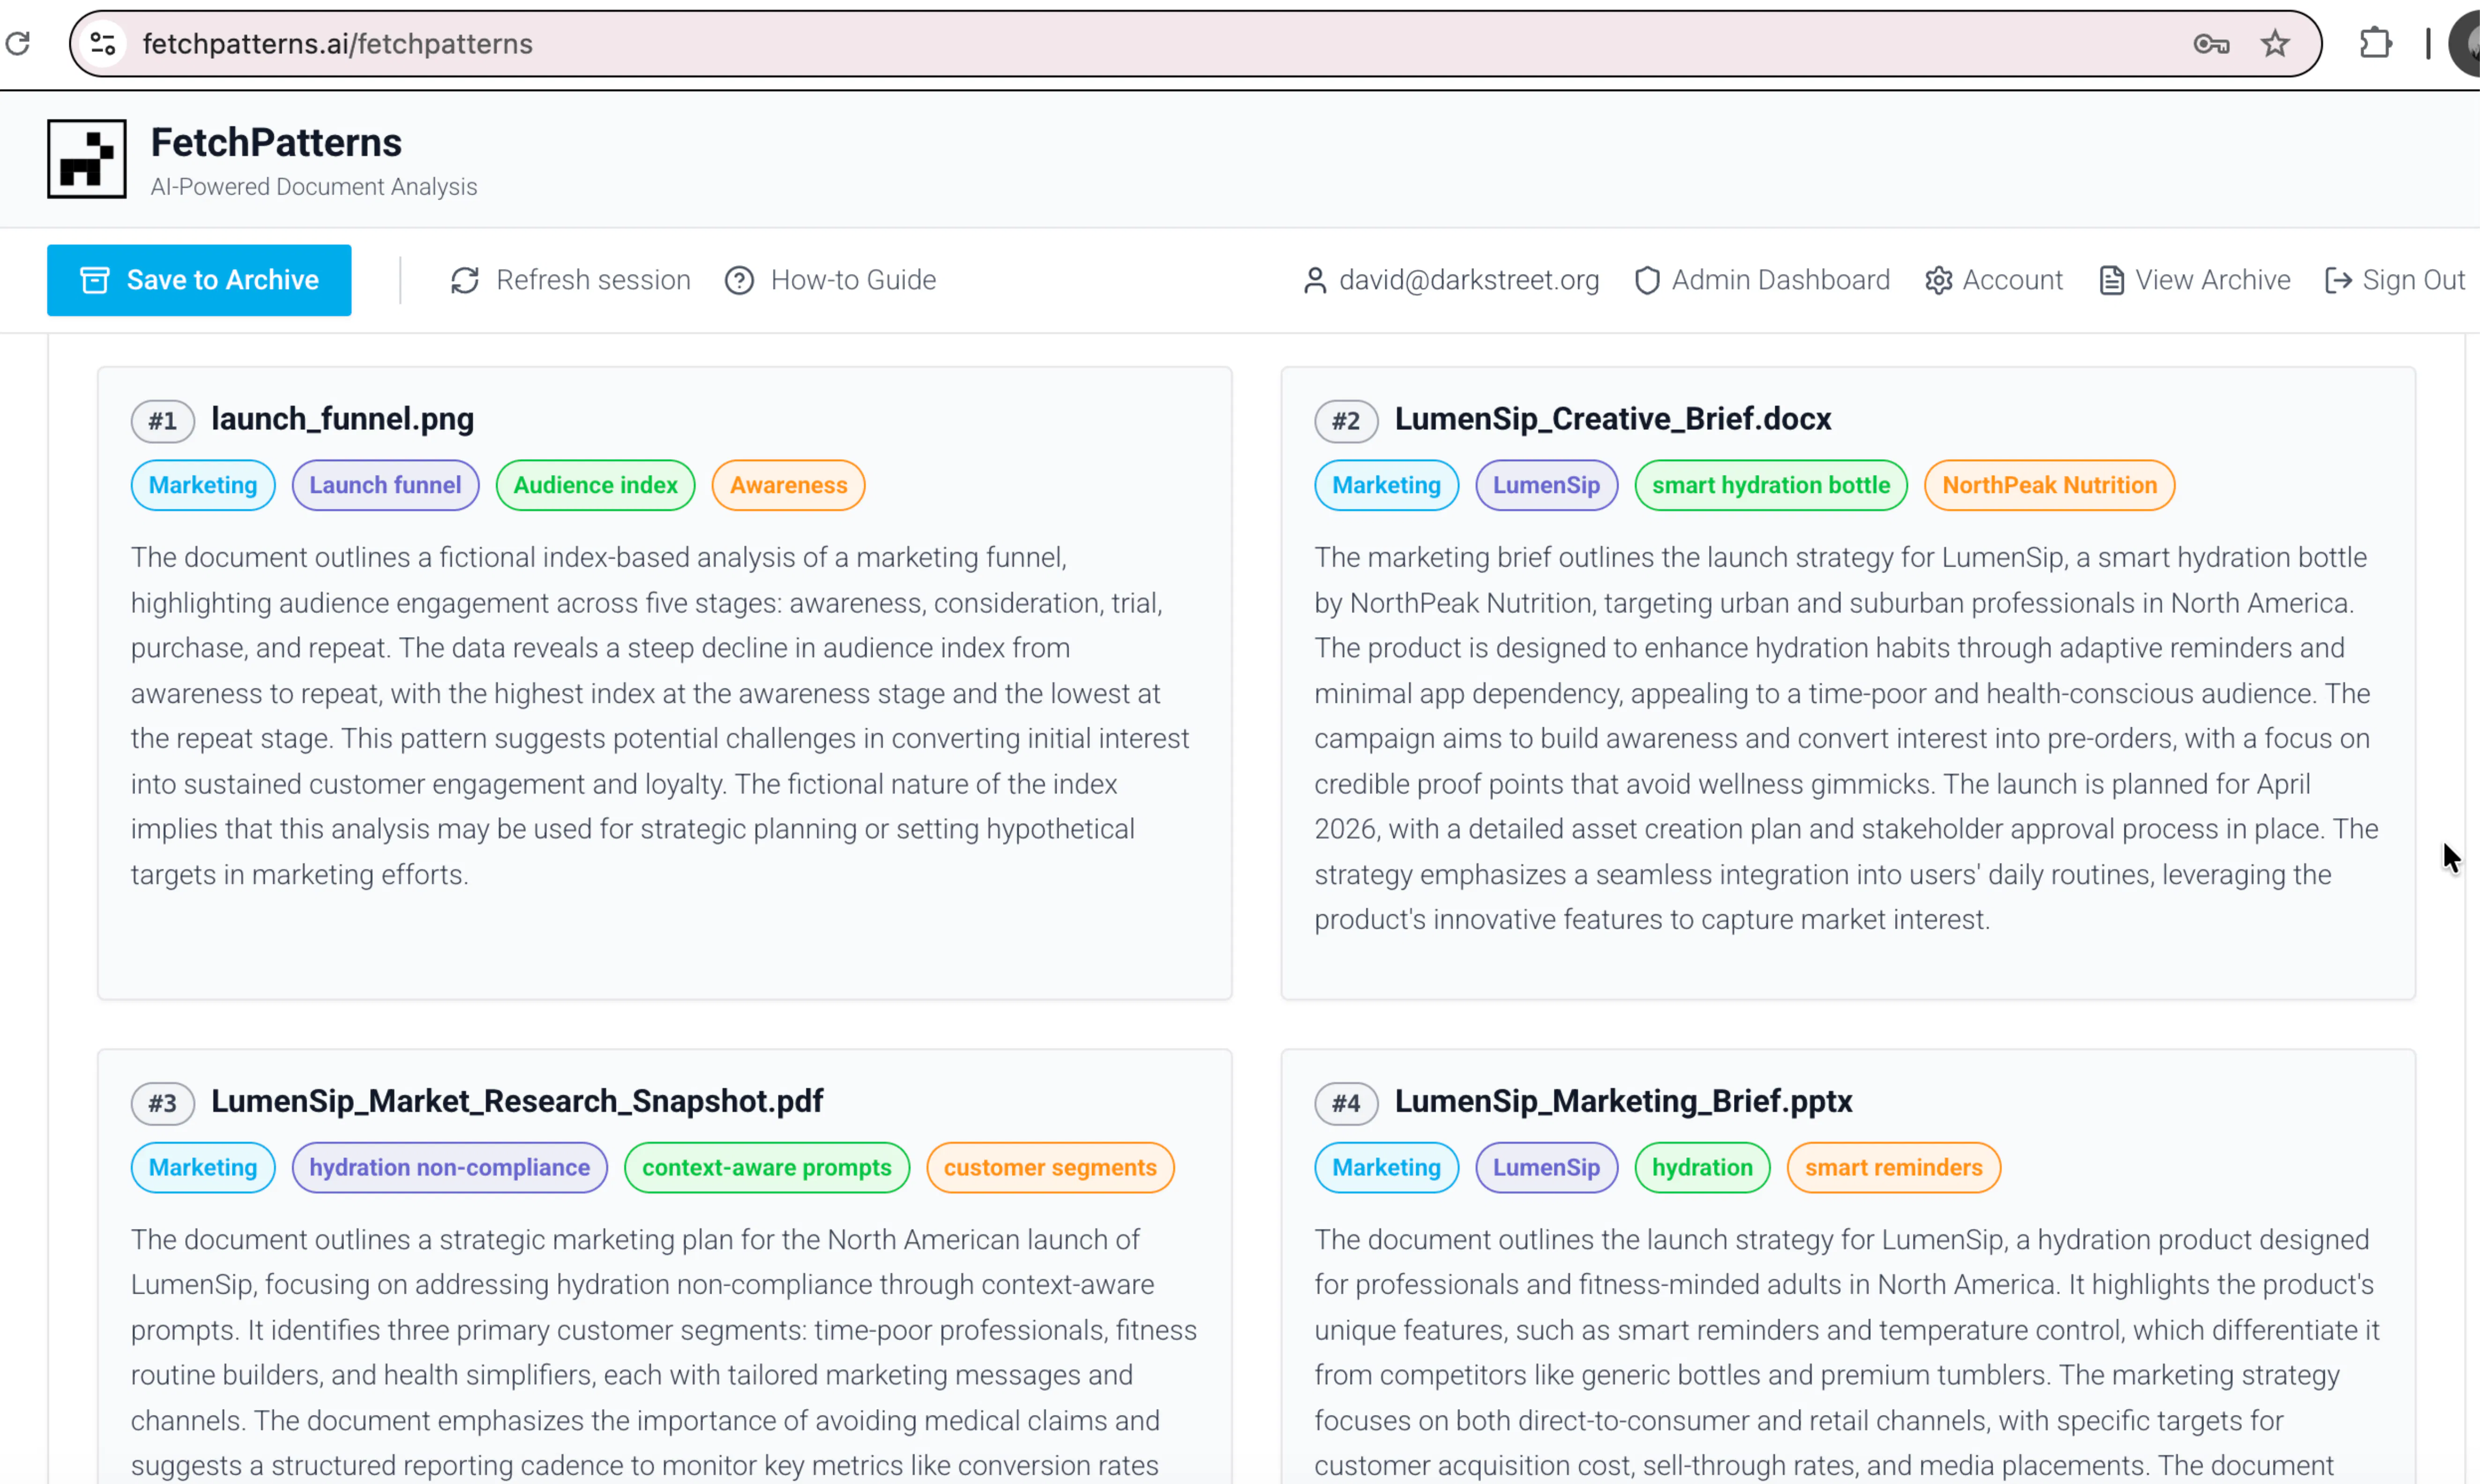Click the browser reload icon
The width and height of the screenshot is (2480, 1484).
coord(18,44)
